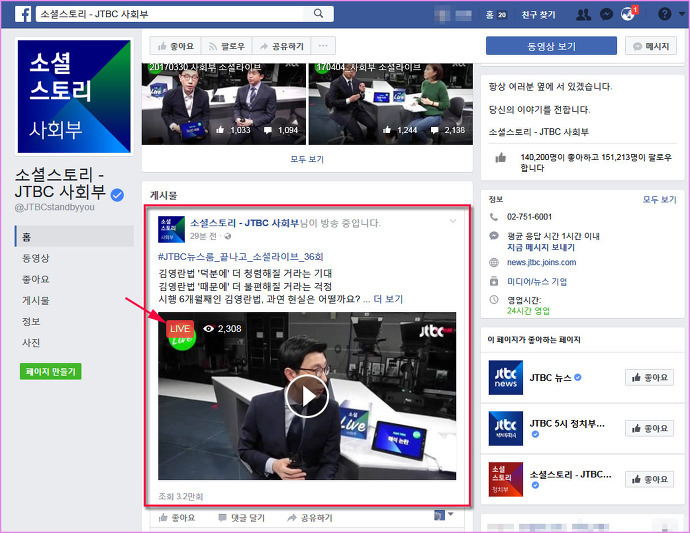The image size is (690, 533).
Task: Click 지금 메시지 보내기 link
Action: (541, 247)
